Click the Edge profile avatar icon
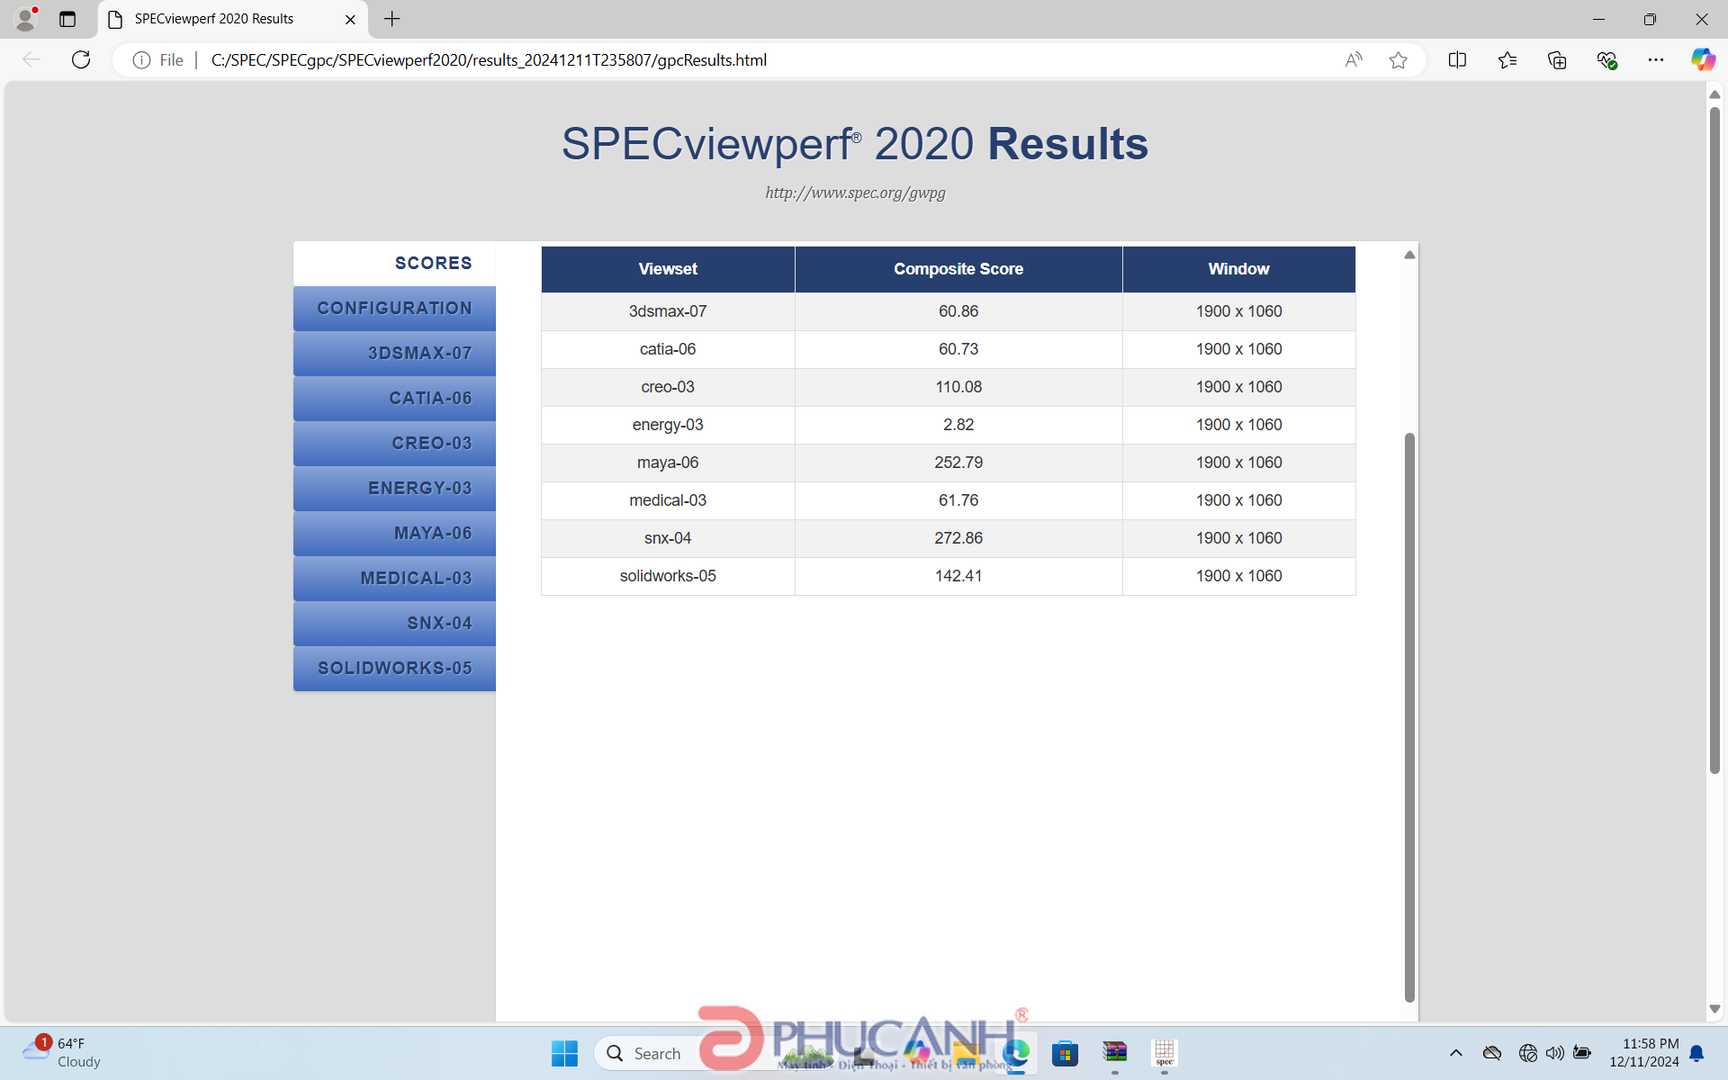Screen dimensions: 1728x1080 click(26, 19)
